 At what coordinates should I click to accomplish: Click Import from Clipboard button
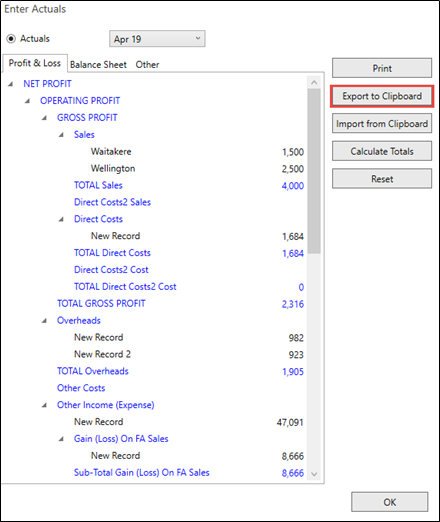(x=382, y=124)
